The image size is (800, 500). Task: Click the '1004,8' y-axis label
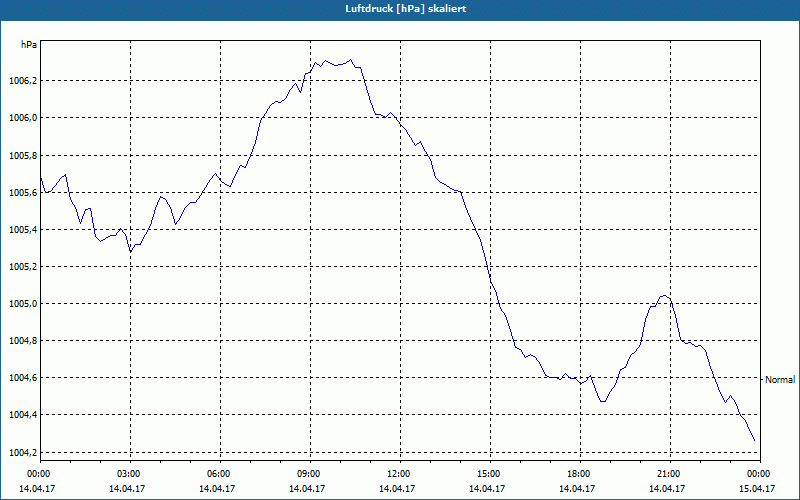click(x=23, y=341)
